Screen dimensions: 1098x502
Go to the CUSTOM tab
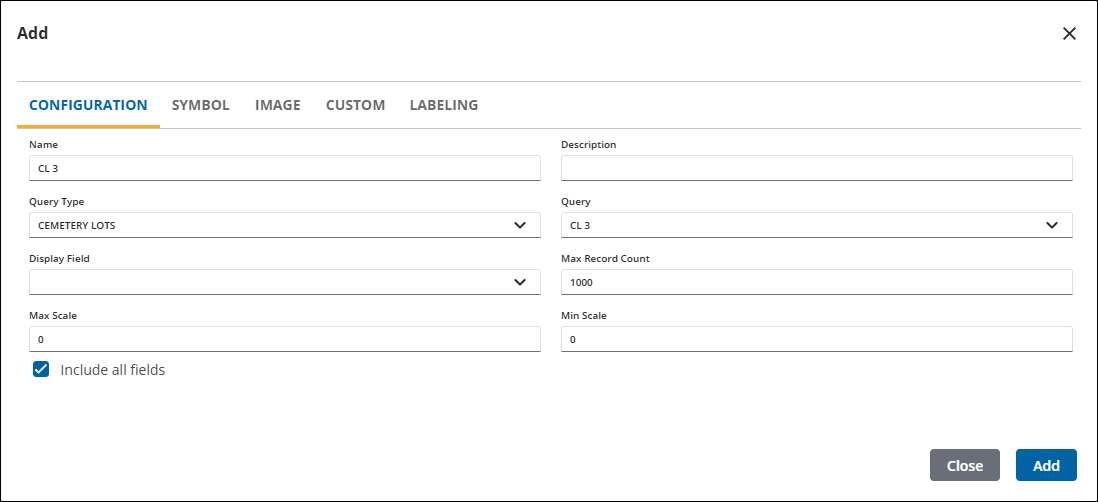(x=355, y=105)
